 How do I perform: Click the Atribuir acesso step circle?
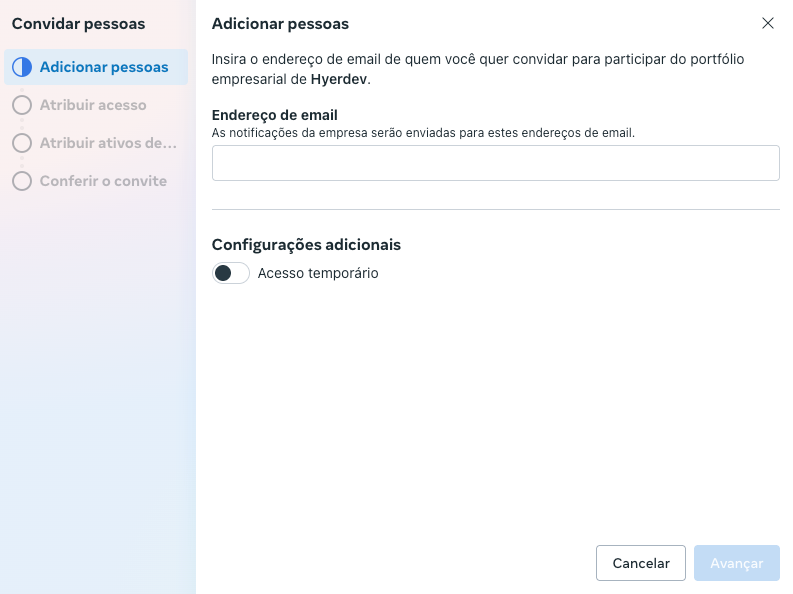[22, 105]
